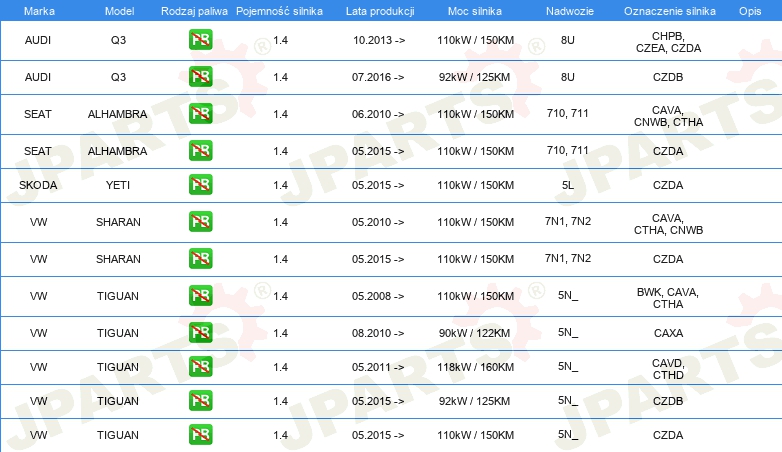The width and height of the screenshot is (782, 452).
Task: Click the "118kW / 160KM" power cell
Action: click(475, 367)
